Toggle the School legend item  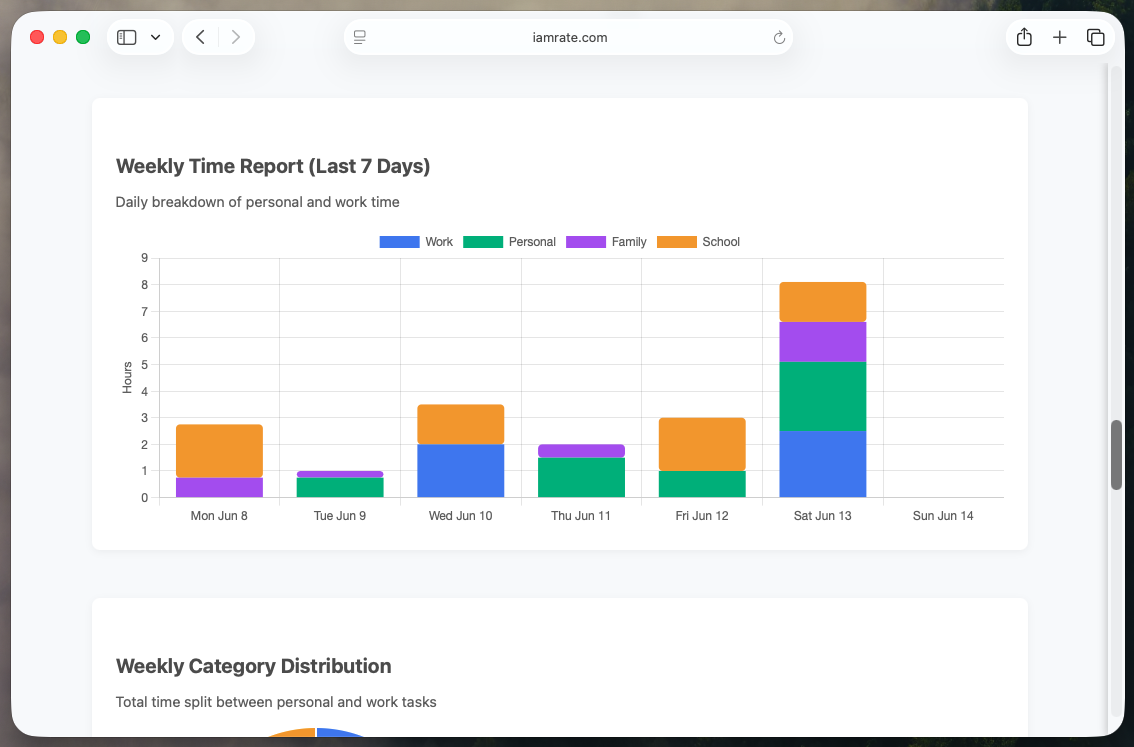pyautogui.click(x=699, y=242)
